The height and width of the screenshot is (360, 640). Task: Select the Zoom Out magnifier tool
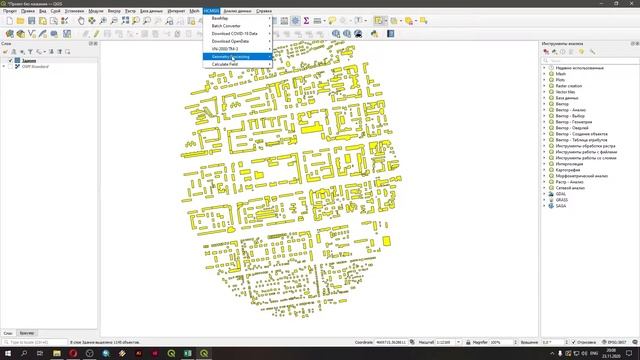114,21
